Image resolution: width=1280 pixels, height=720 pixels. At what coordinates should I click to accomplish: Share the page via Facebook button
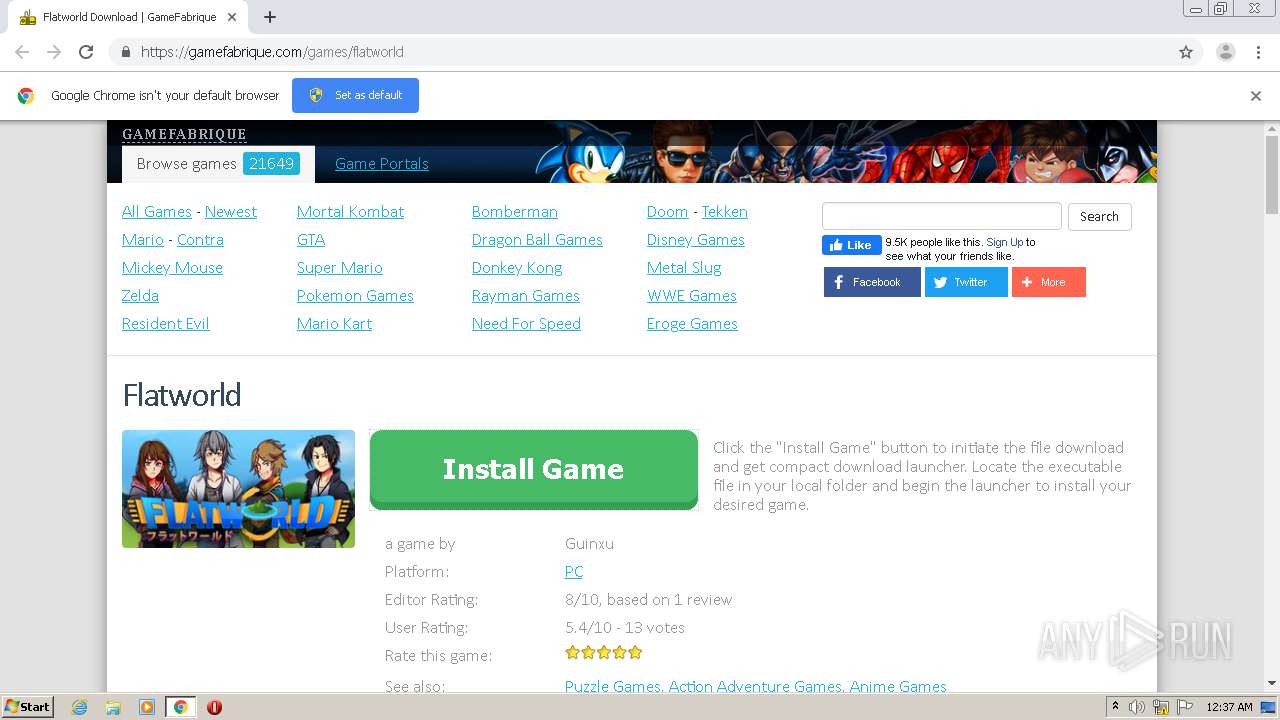pos(872,282)
